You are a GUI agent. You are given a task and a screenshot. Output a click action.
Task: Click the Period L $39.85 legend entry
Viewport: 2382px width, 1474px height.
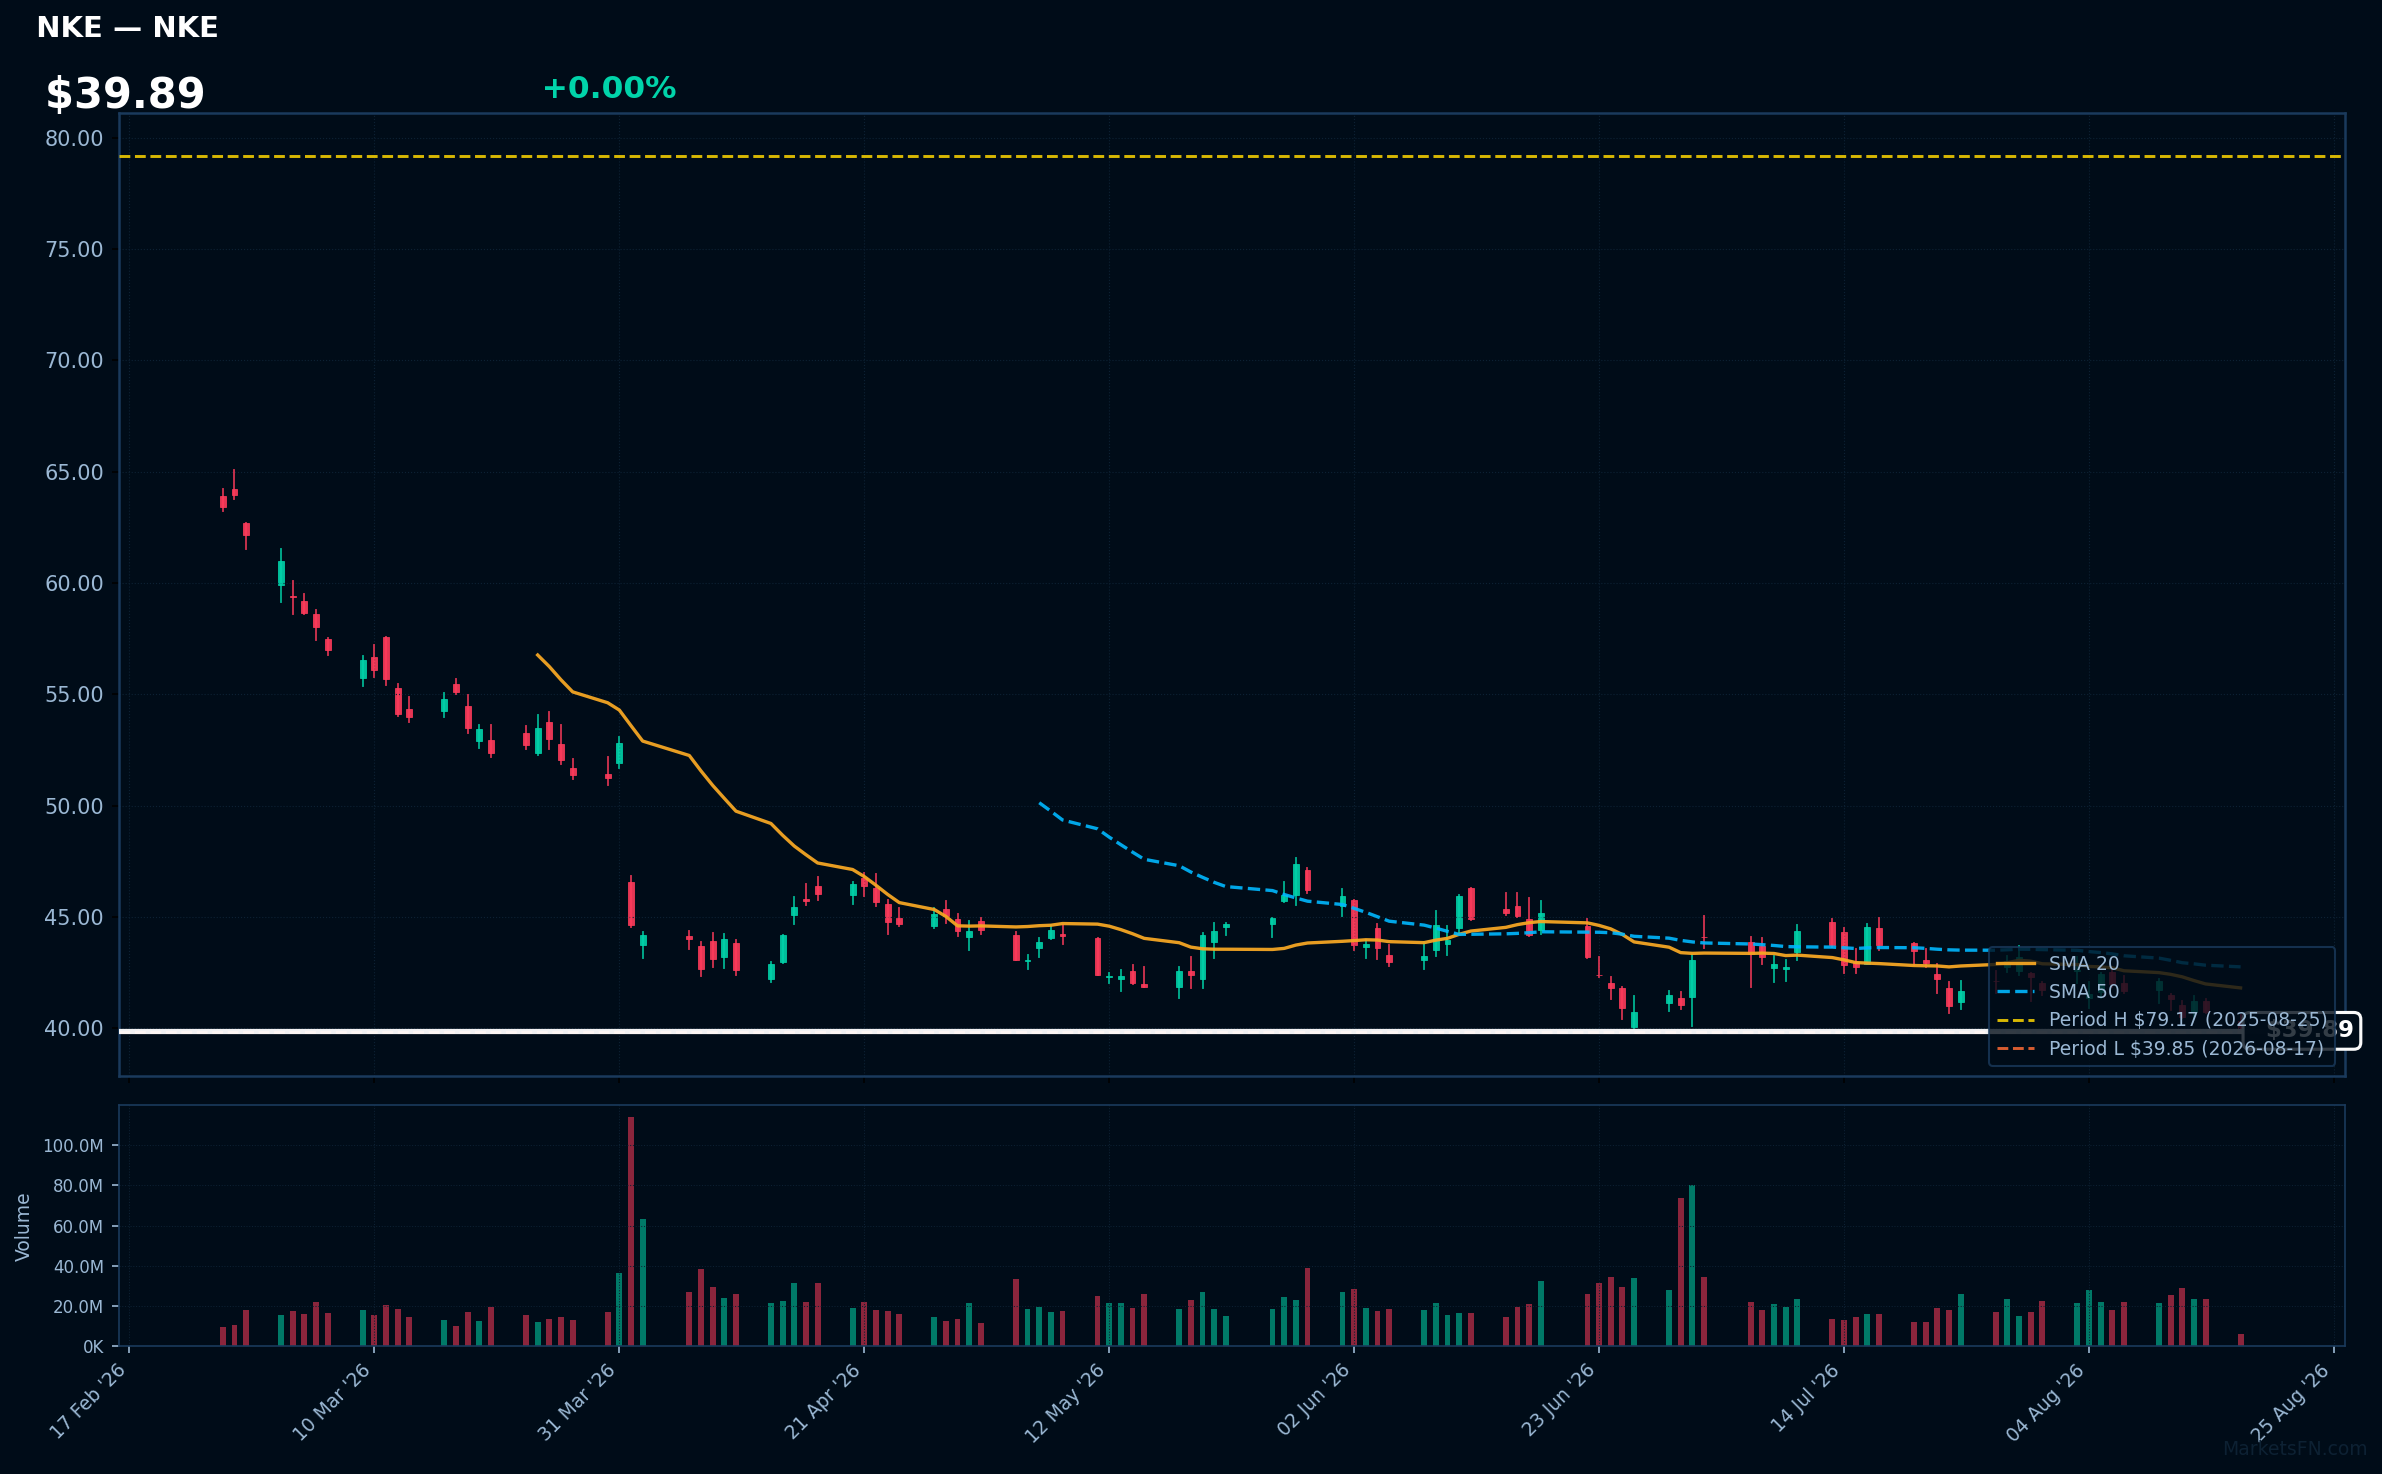pyautogui.click(x=2160, y=1048)
